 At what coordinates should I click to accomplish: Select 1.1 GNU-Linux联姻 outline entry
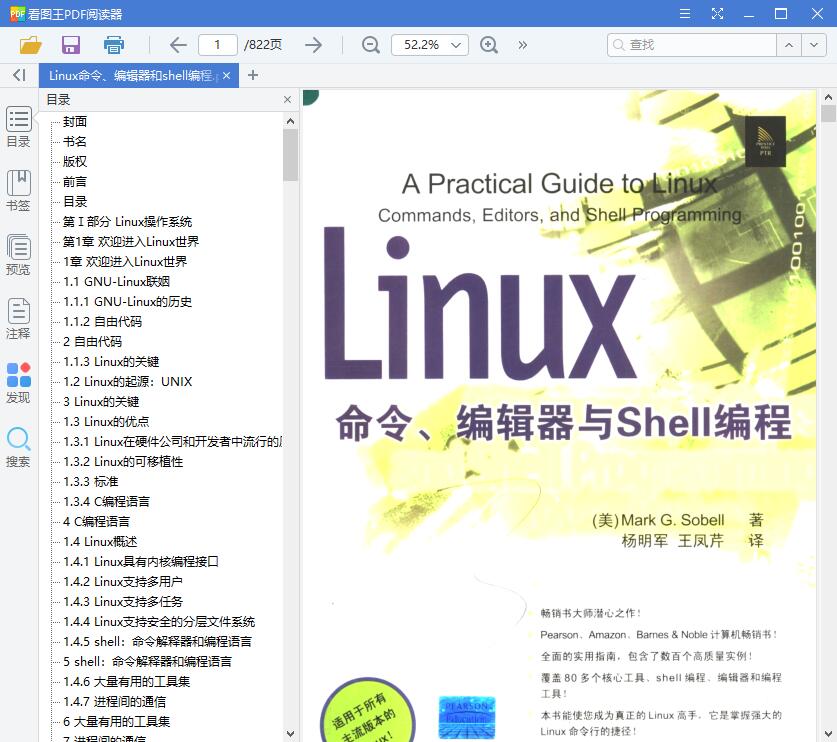(x=116, y=282)
